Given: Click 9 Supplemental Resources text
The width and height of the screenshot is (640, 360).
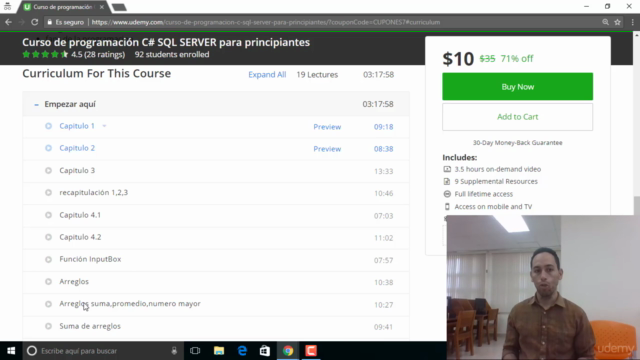Looking at the screenshot, I should click(x=496, y=181).
